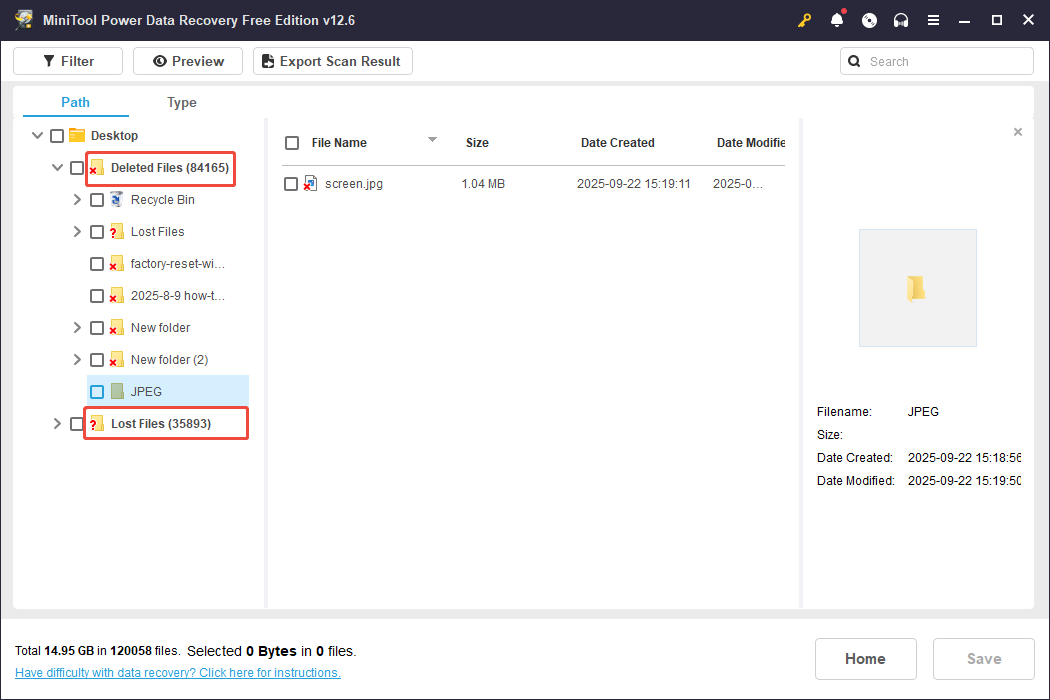Click the key icon to register license
The image size is (1050, 700).
click(x=805, y=20)
